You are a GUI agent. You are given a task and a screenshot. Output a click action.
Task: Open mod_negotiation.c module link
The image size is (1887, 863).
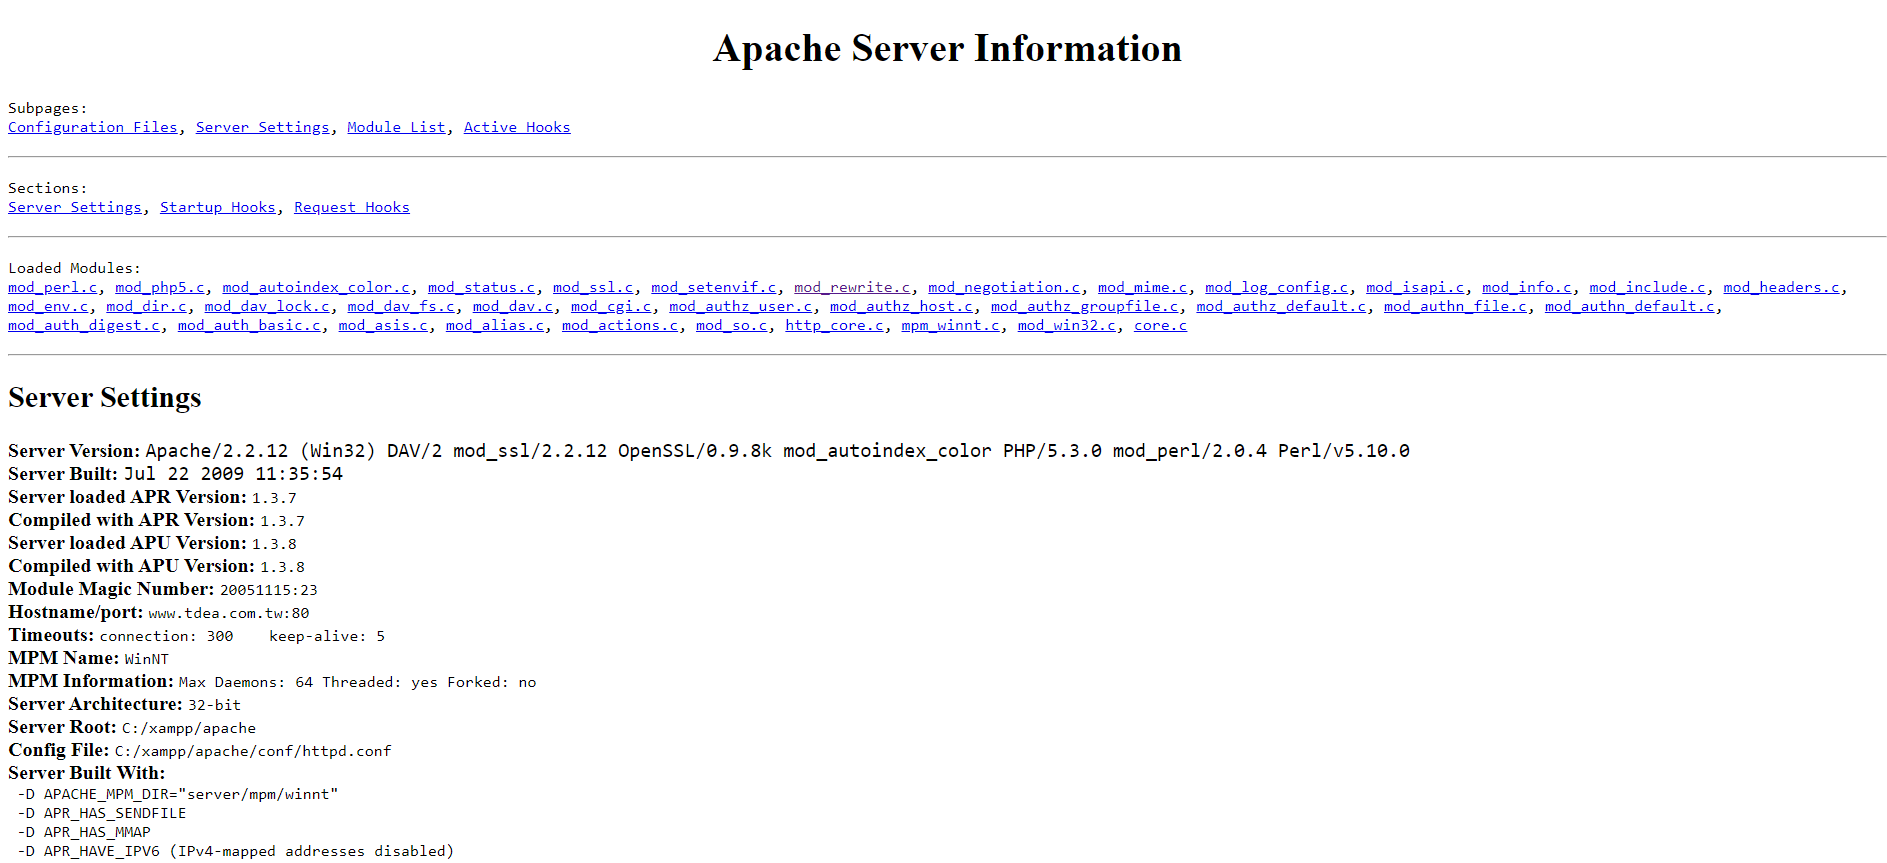tap(1004, 287)
